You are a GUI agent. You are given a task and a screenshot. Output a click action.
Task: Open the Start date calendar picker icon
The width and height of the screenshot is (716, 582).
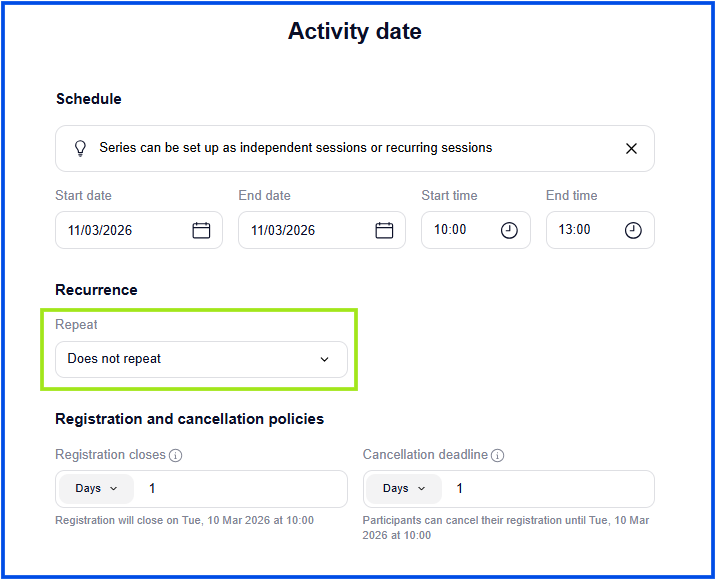[201, 230]
